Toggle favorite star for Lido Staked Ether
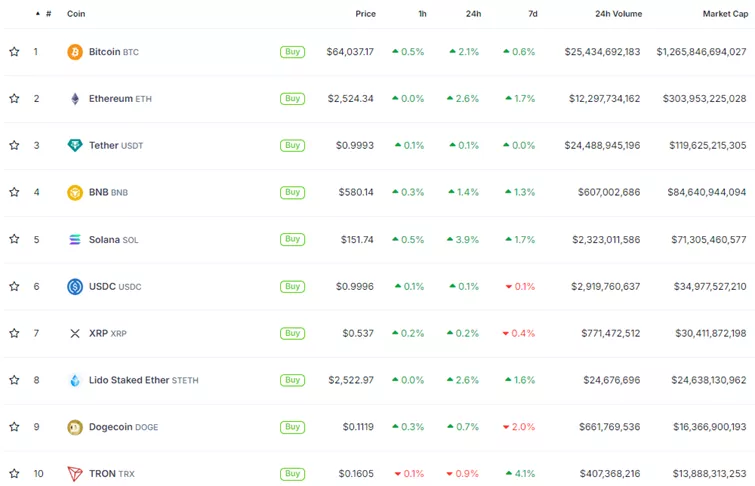 click(14, 380)
